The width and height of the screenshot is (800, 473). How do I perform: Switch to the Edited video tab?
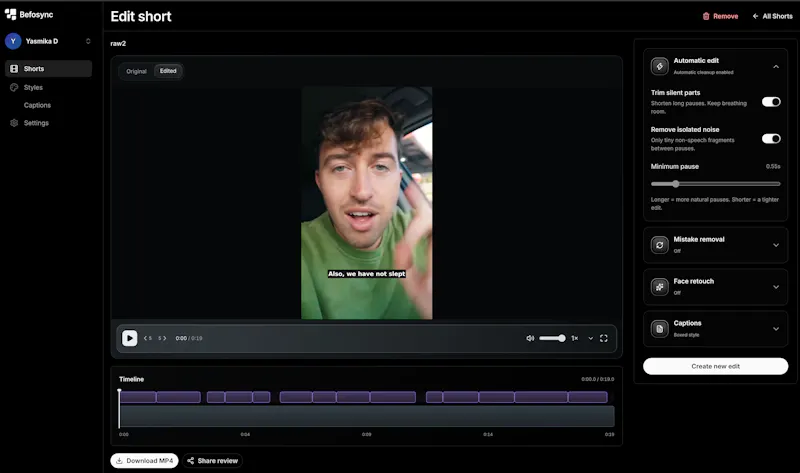[168, 71]
